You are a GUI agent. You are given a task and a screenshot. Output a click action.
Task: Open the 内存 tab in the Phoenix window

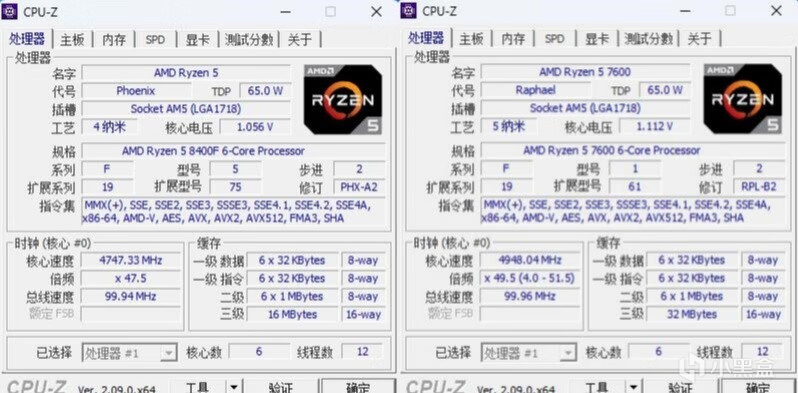tap(114, 40)
